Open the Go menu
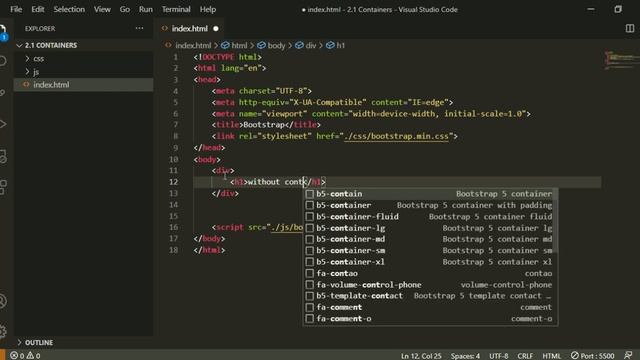This screenshot has width=640, height=360. point(124,9)
